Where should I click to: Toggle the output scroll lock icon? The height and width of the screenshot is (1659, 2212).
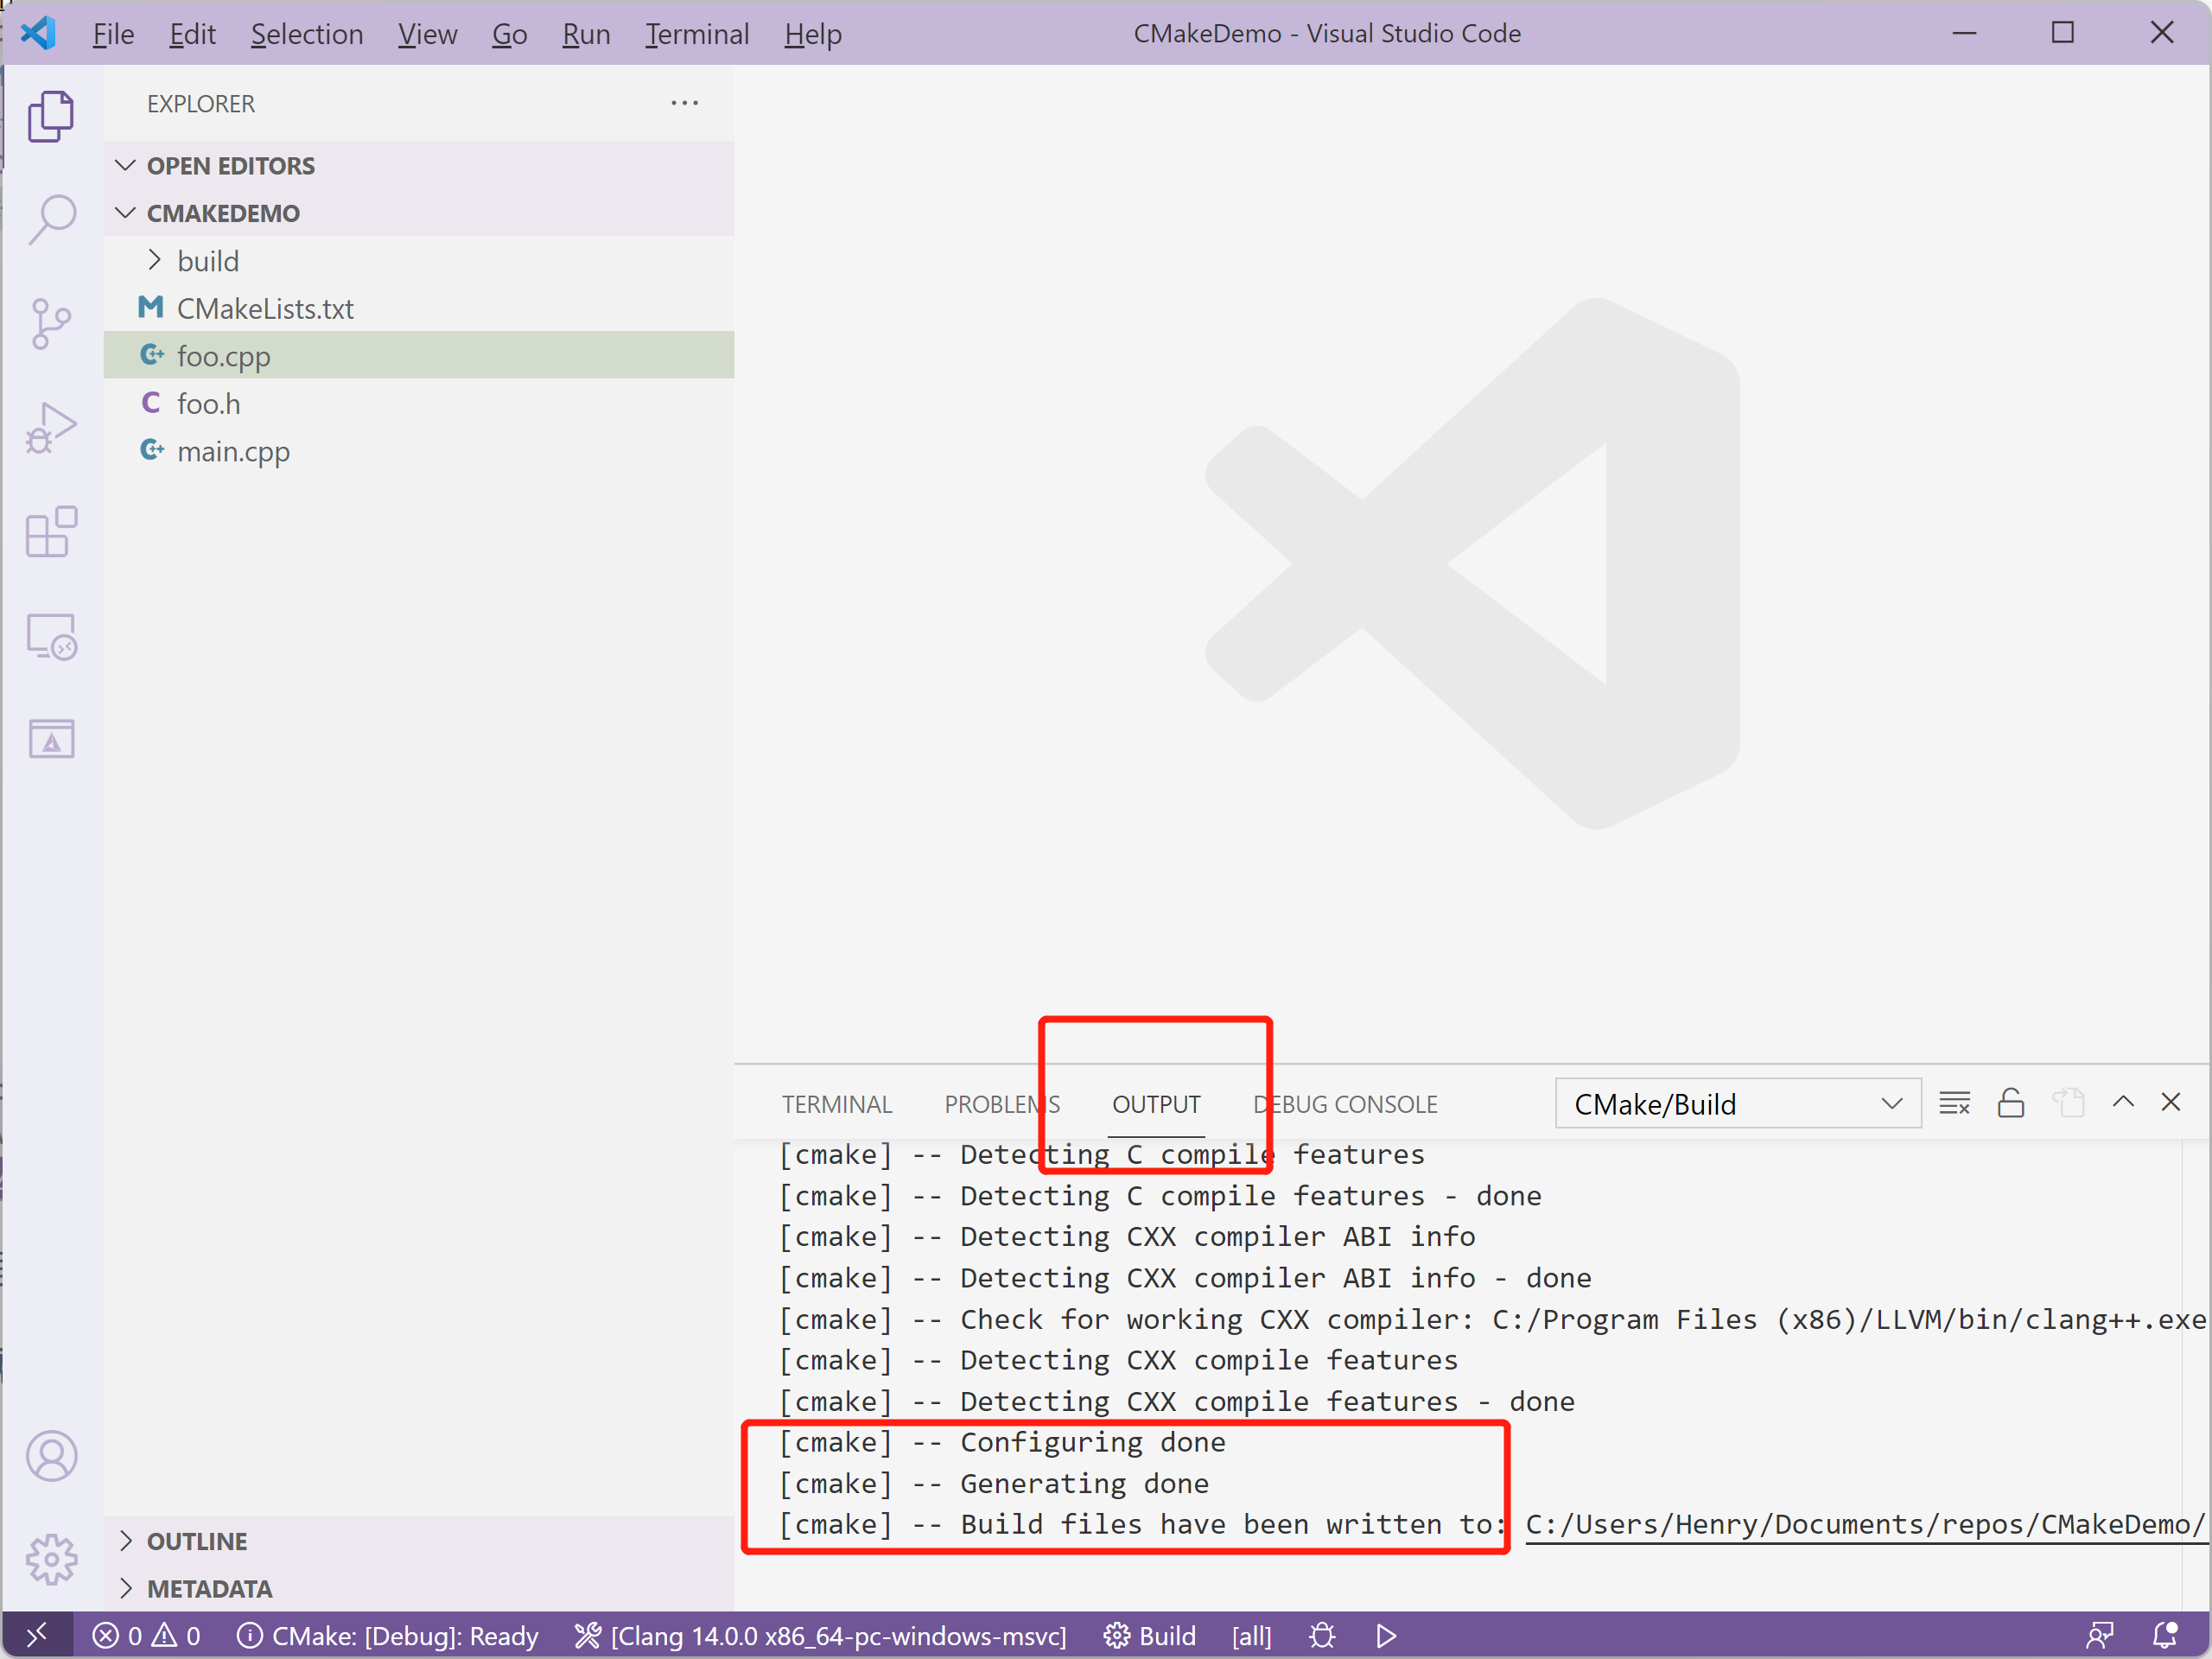pos(2011,1103)
